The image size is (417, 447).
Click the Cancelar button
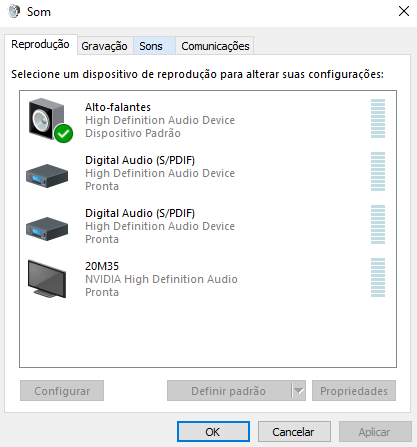coord(294,432)
